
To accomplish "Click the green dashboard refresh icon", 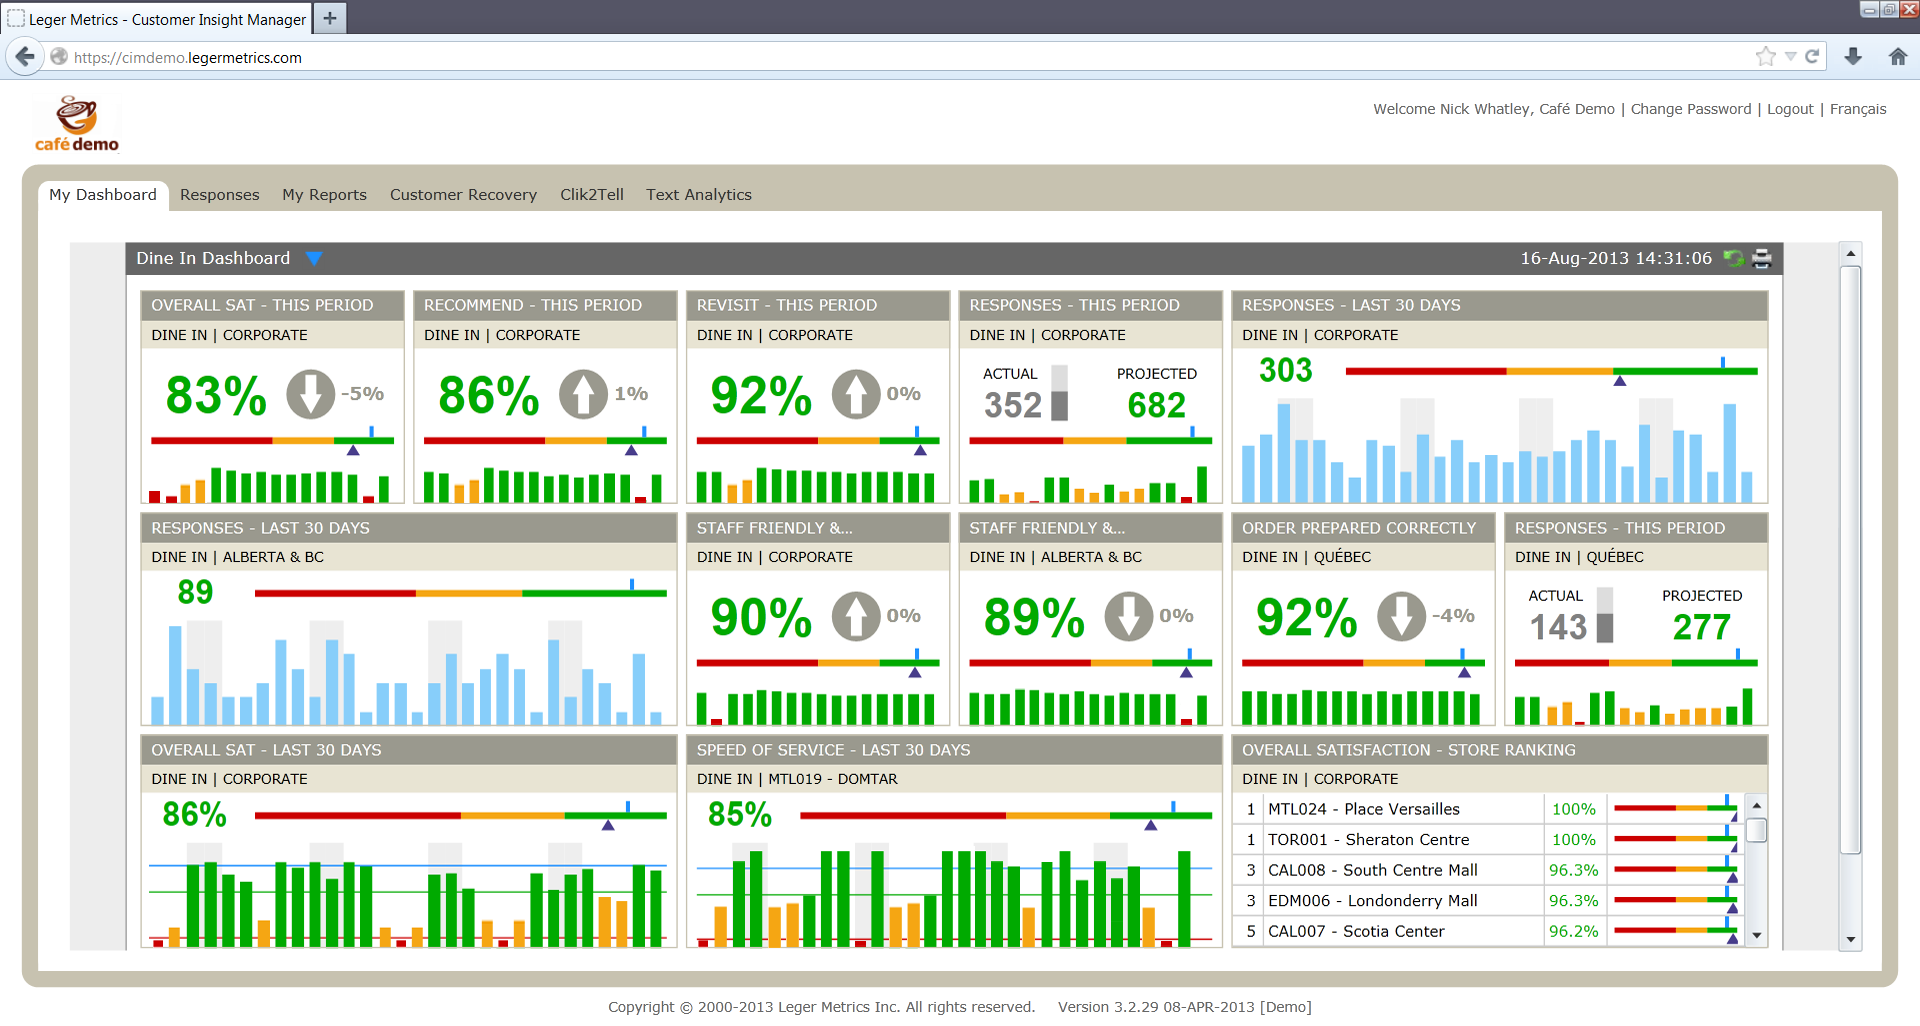I will pos(1733,259).
